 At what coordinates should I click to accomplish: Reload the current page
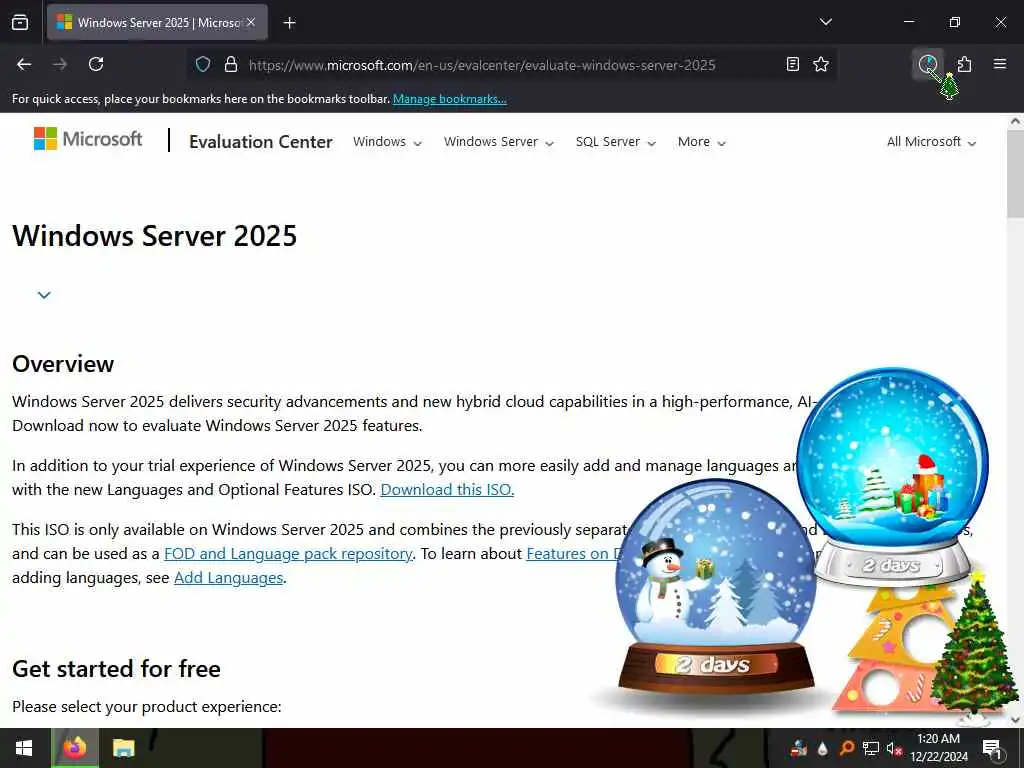[96, 64]
